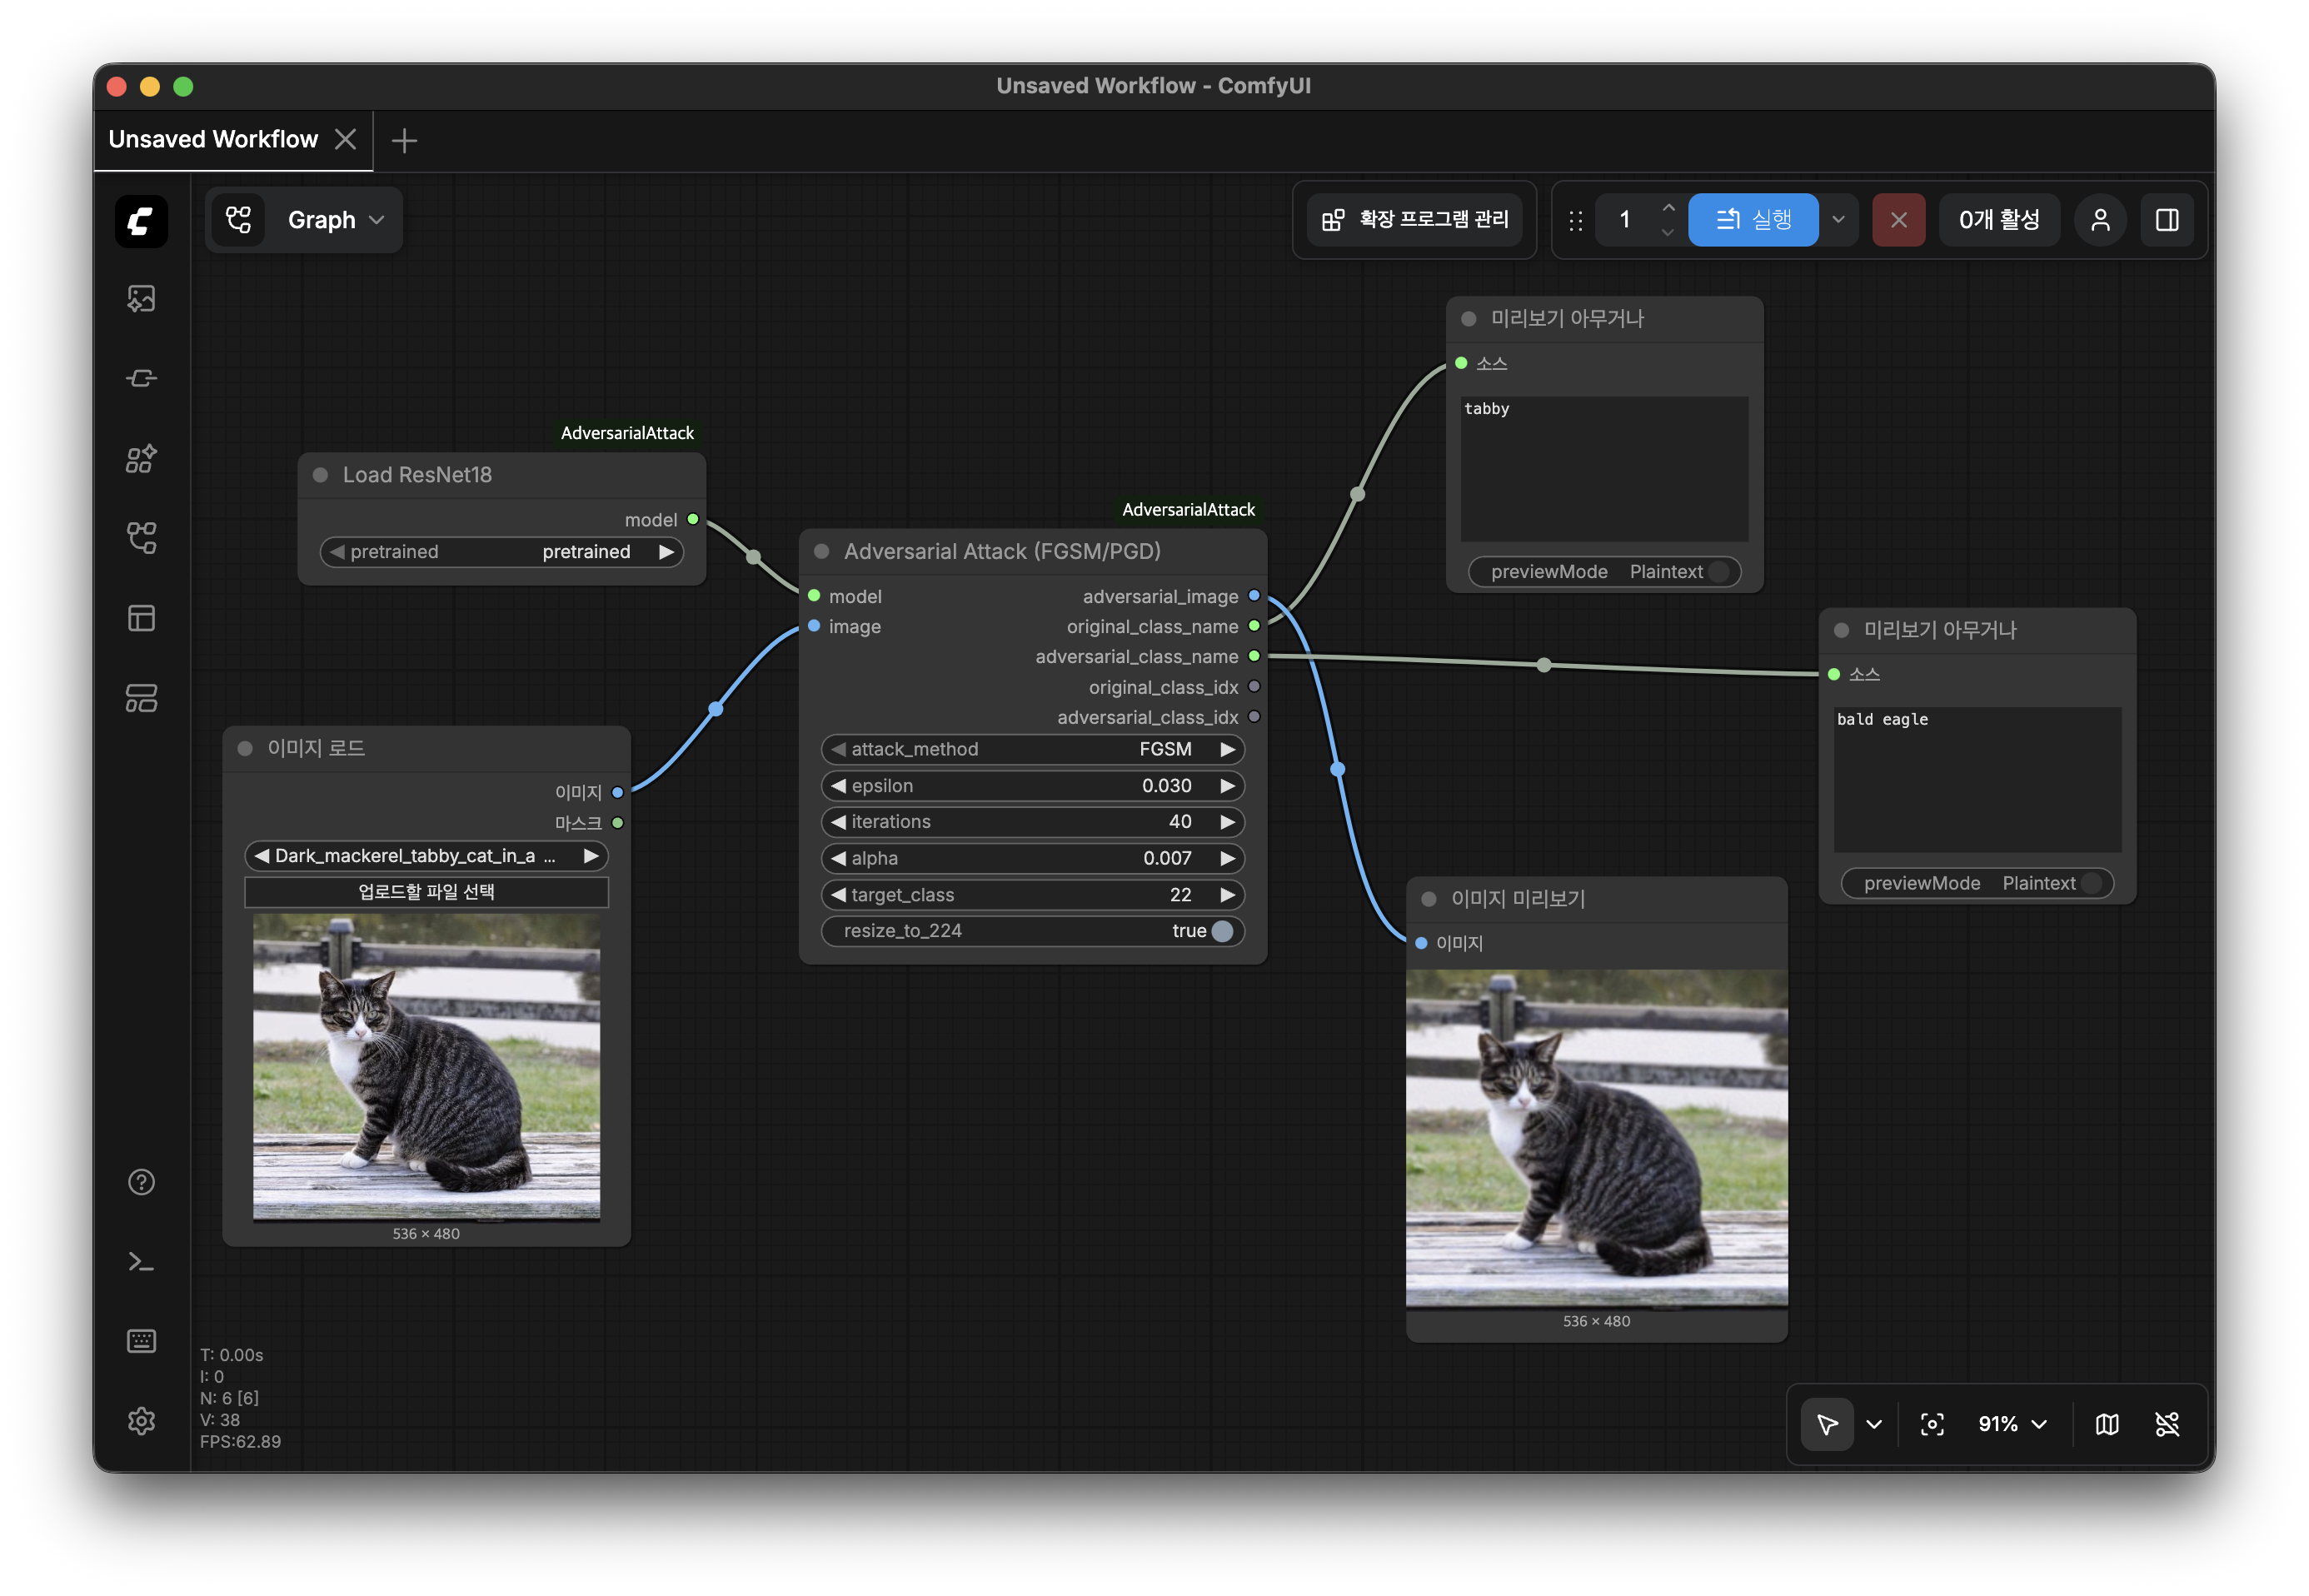The image size is (2309, 1596).
Task: Toggle link visibility icon
Action: click(x=2167, y=1424)
